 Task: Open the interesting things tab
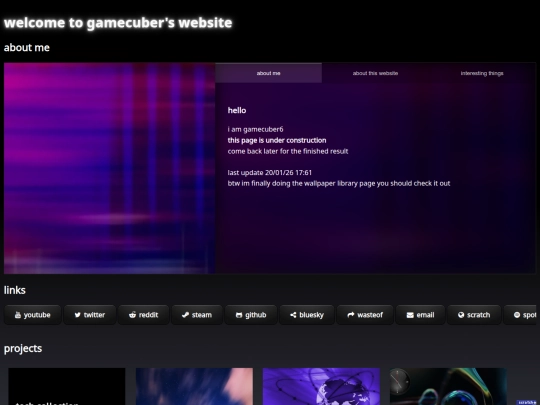pos(482,73)
